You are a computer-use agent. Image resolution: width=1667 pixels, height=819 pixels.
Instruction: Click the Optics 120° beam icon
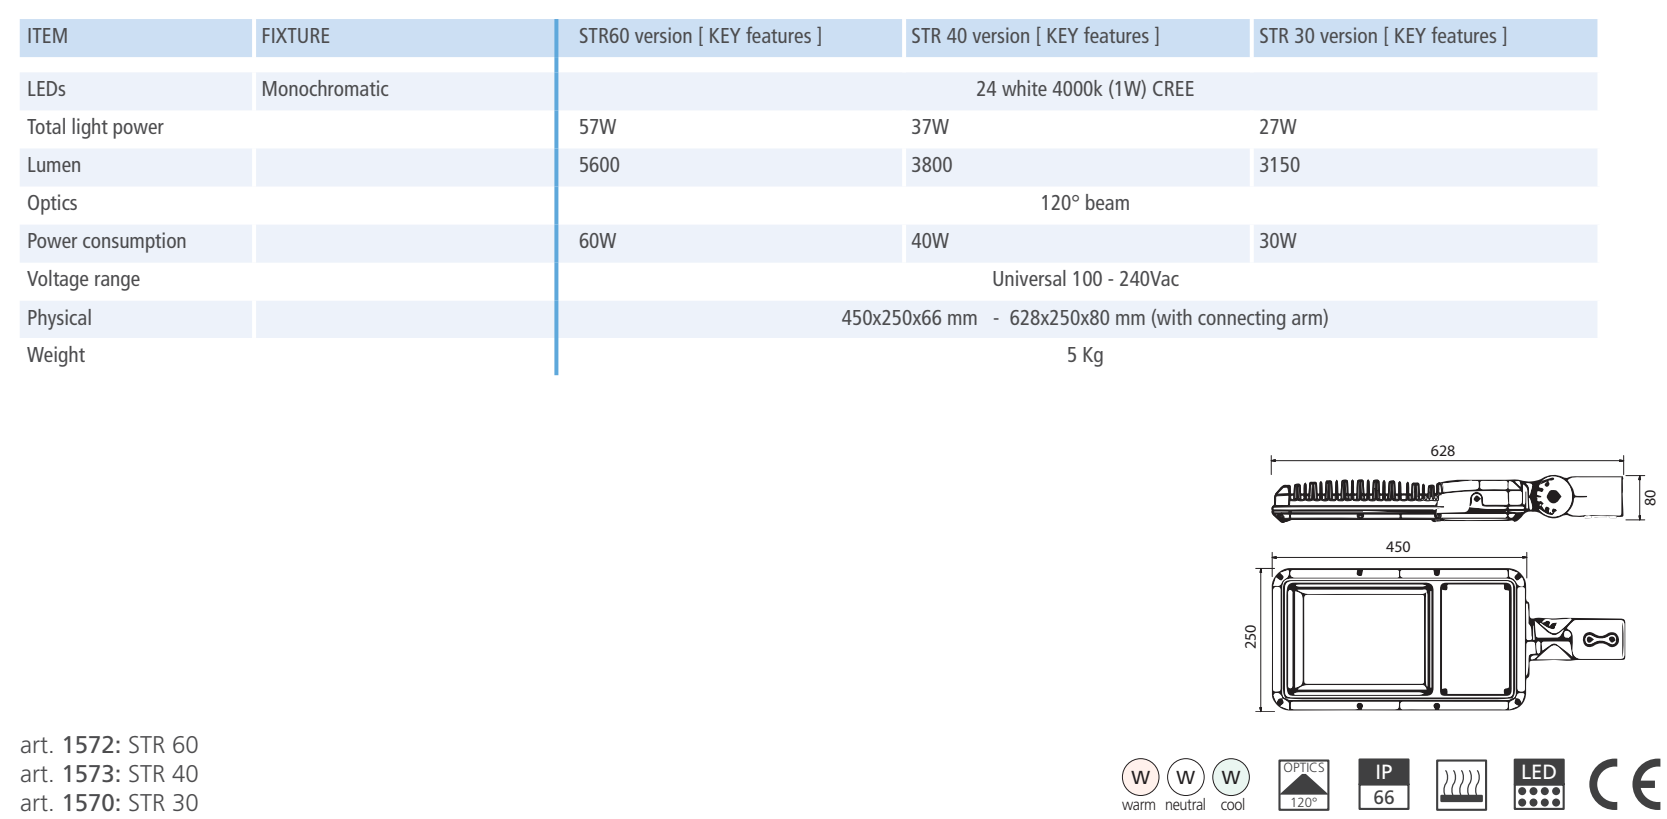pos(1304,785)
